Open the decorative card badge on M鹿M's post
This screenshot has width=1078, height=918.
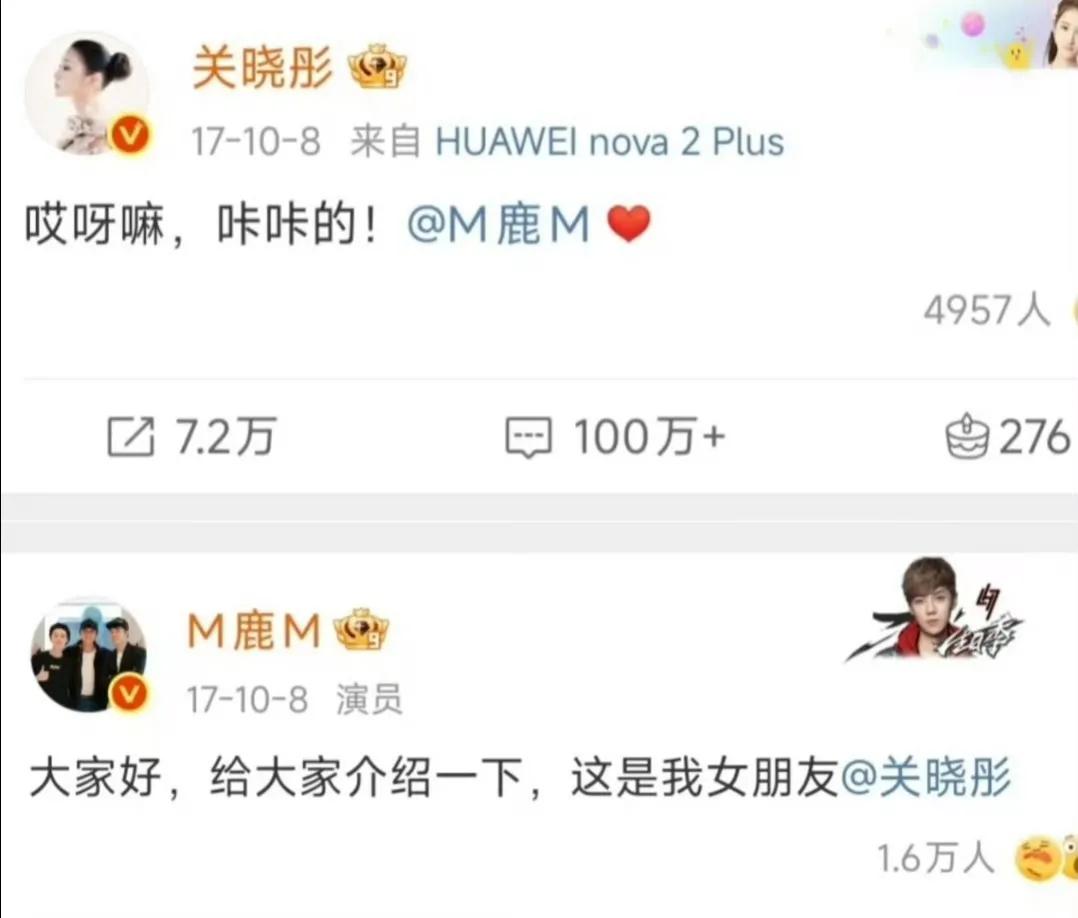(x=936, y=611)
